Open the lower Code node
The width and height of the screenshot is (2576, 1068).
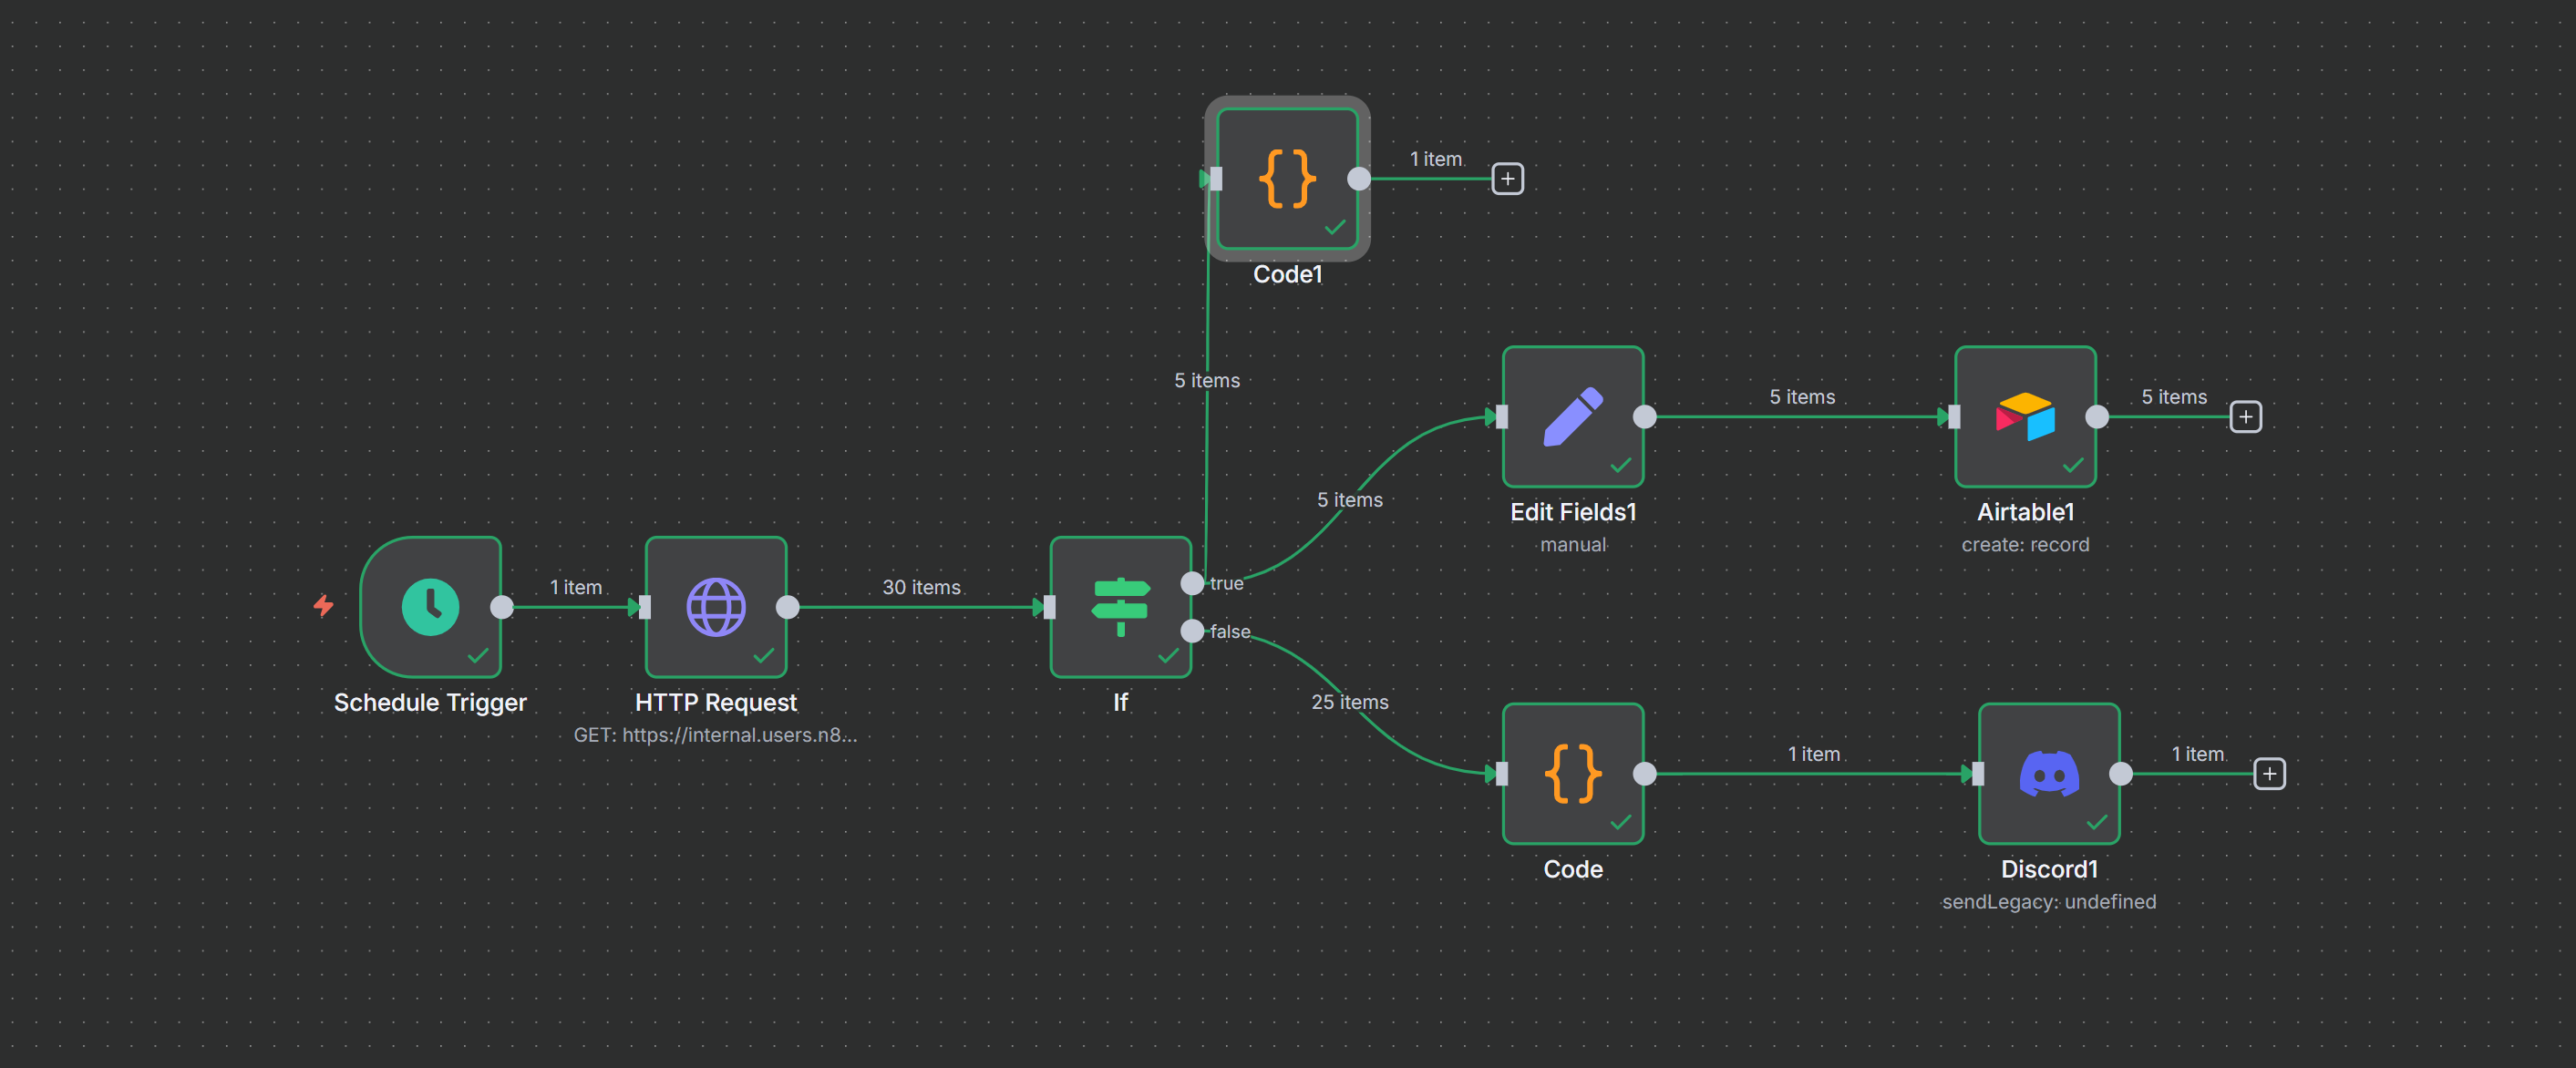tap(1572, 773)
